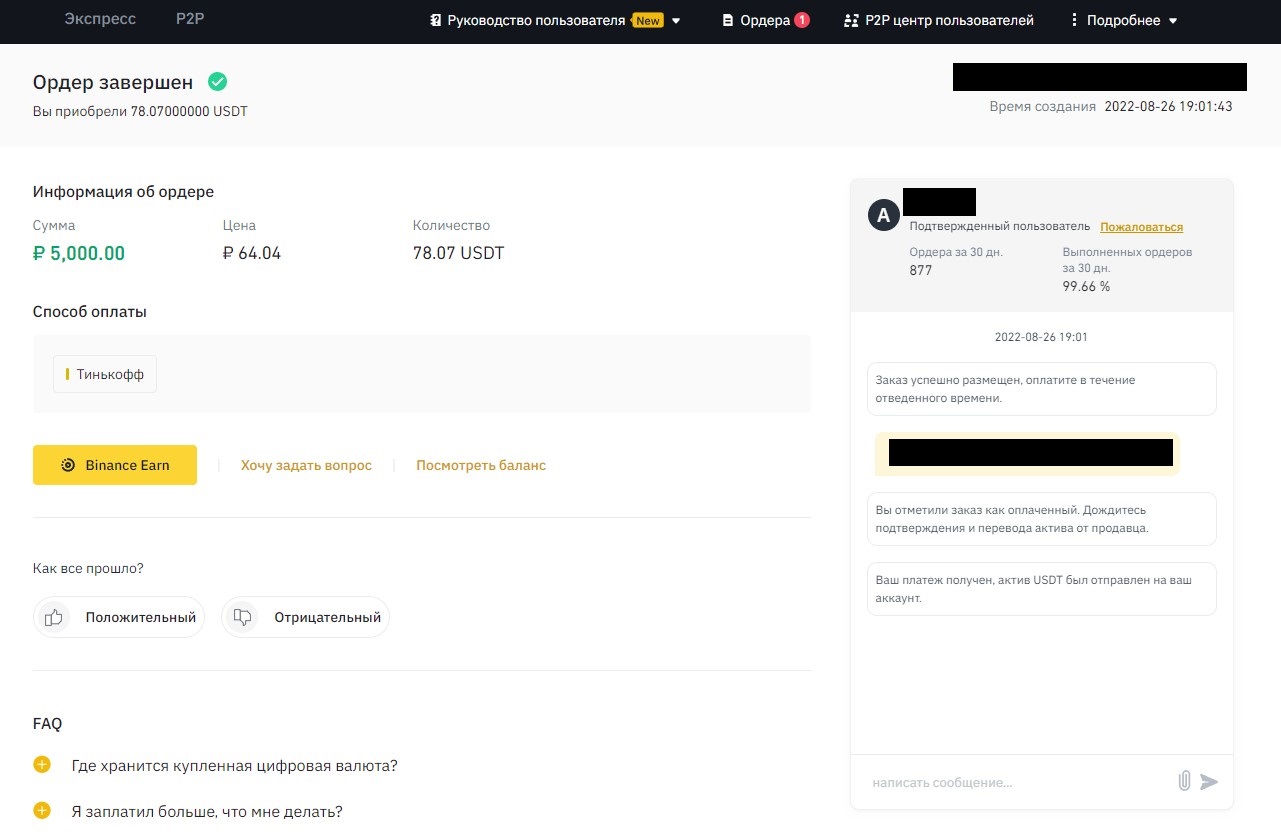Viewport: 1281px width, 835px height.
Task: Expand the Подробнее dropdown arrow
Action: pyautogui.click(x=1173, y=21)
